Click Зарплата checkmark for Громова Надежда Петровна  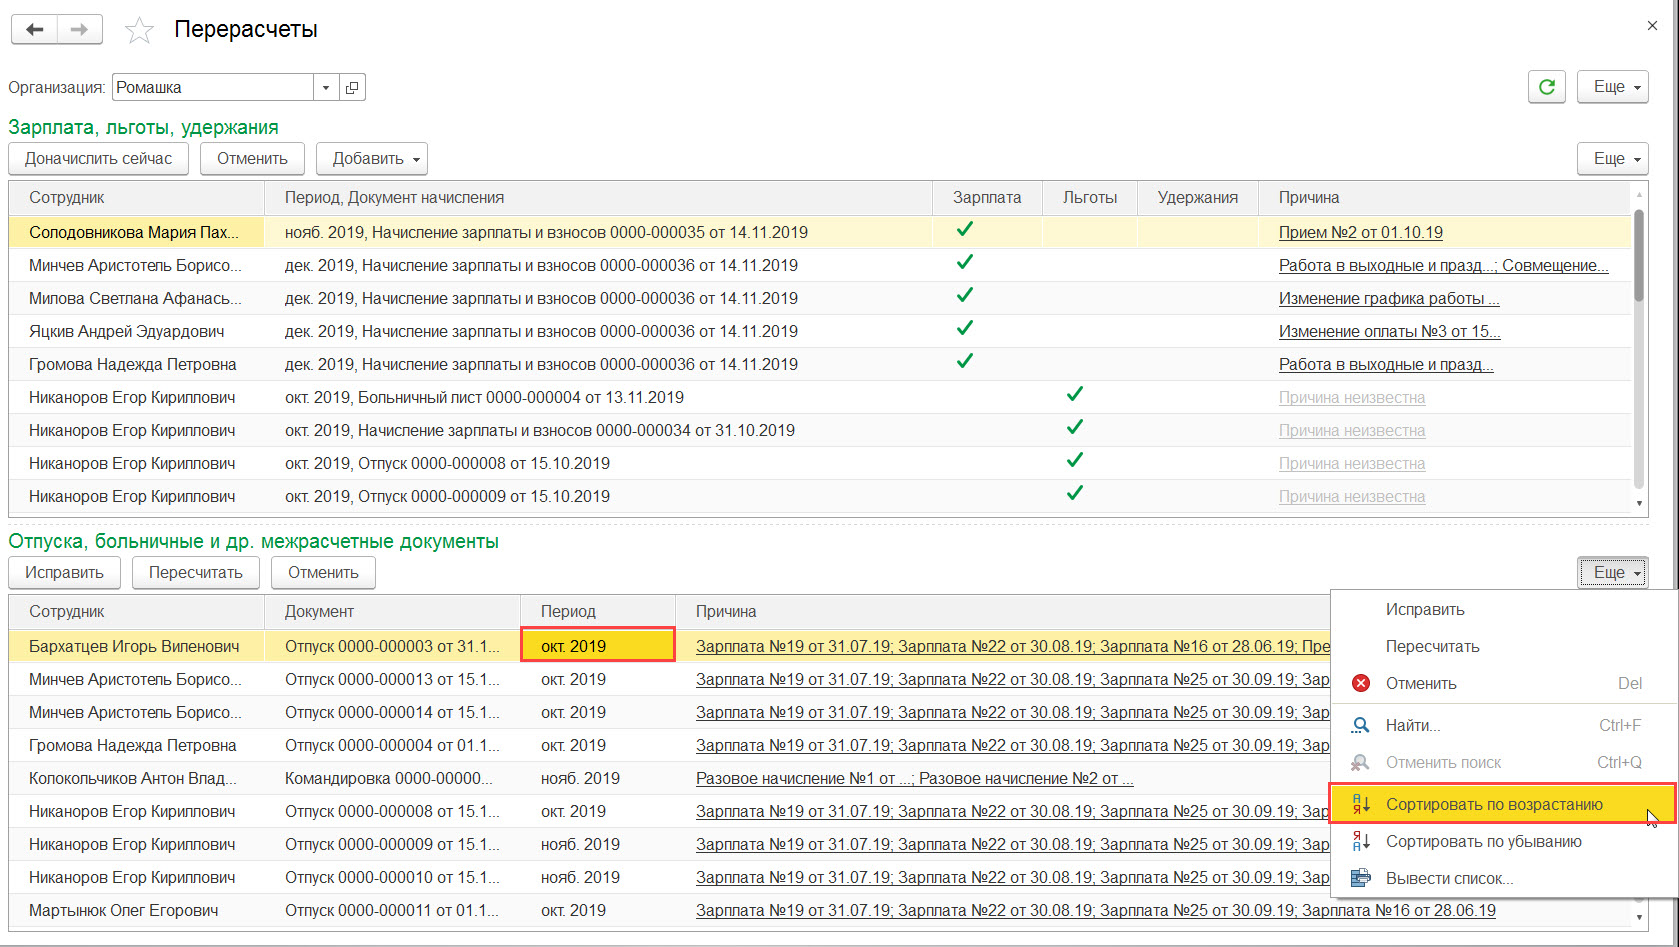(964, 362)
